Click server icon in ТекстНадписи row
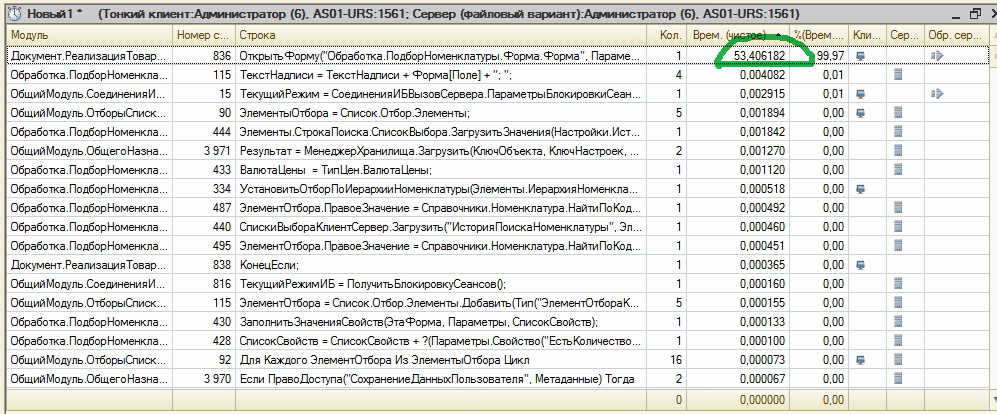Image resolution: width=997 pixels, height=414 pixels. (x=898, y=75)
